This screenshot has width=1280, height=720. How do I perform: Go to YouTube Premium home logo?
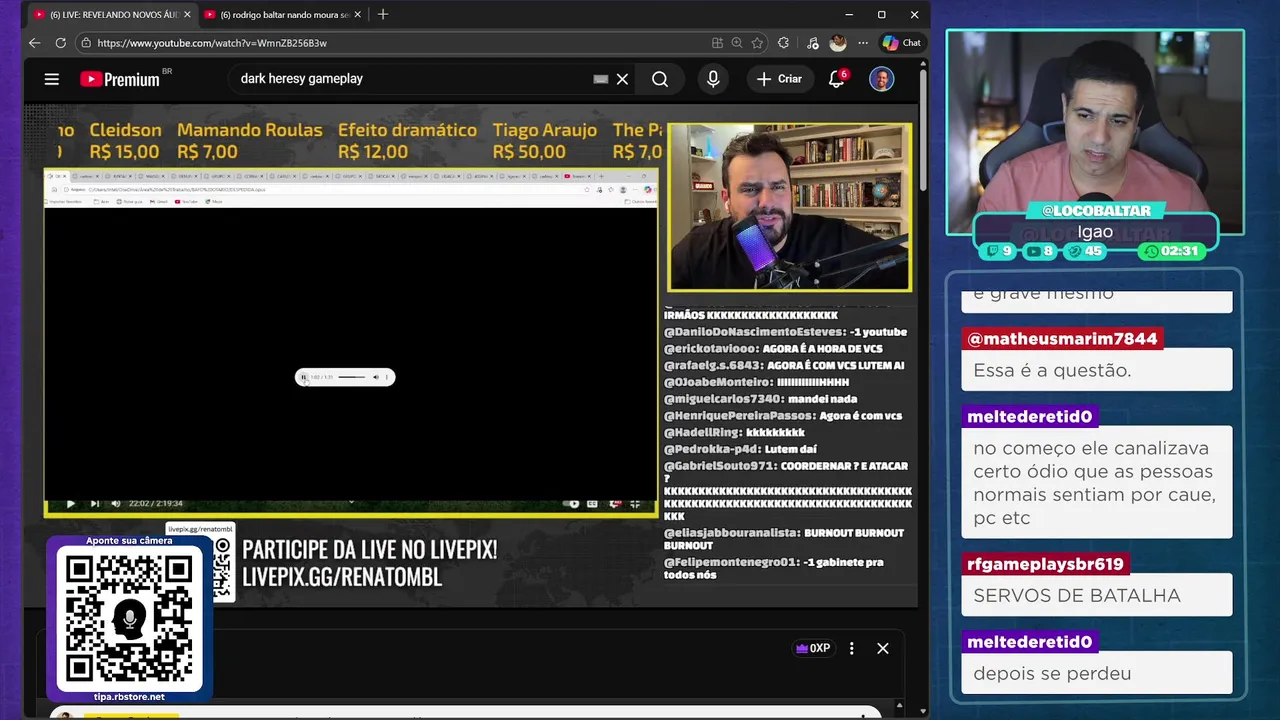[x=120, y=79]
